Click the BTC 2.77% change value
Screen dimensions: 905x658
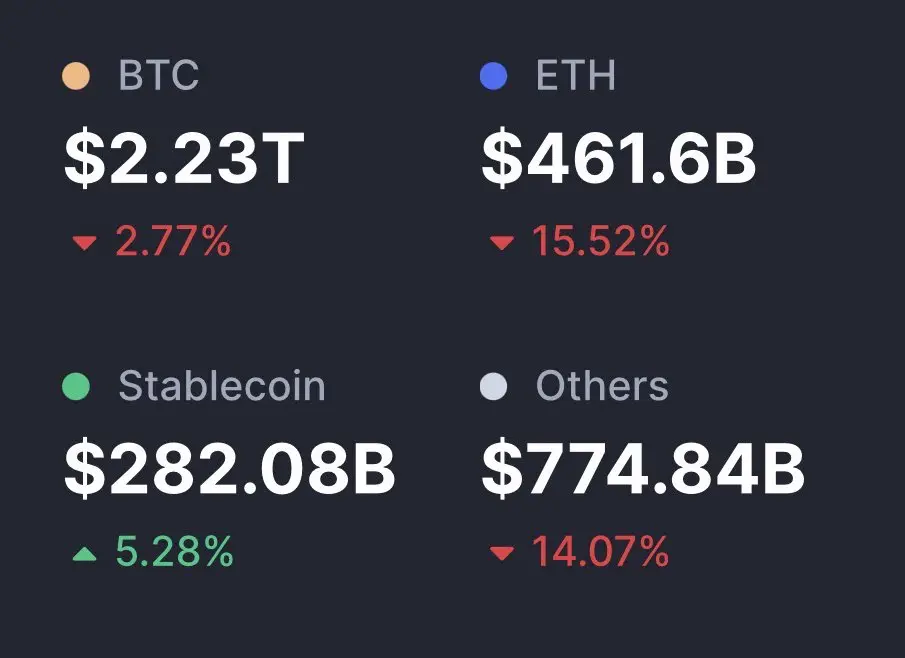pyautogui.click(x=173, y=242)
